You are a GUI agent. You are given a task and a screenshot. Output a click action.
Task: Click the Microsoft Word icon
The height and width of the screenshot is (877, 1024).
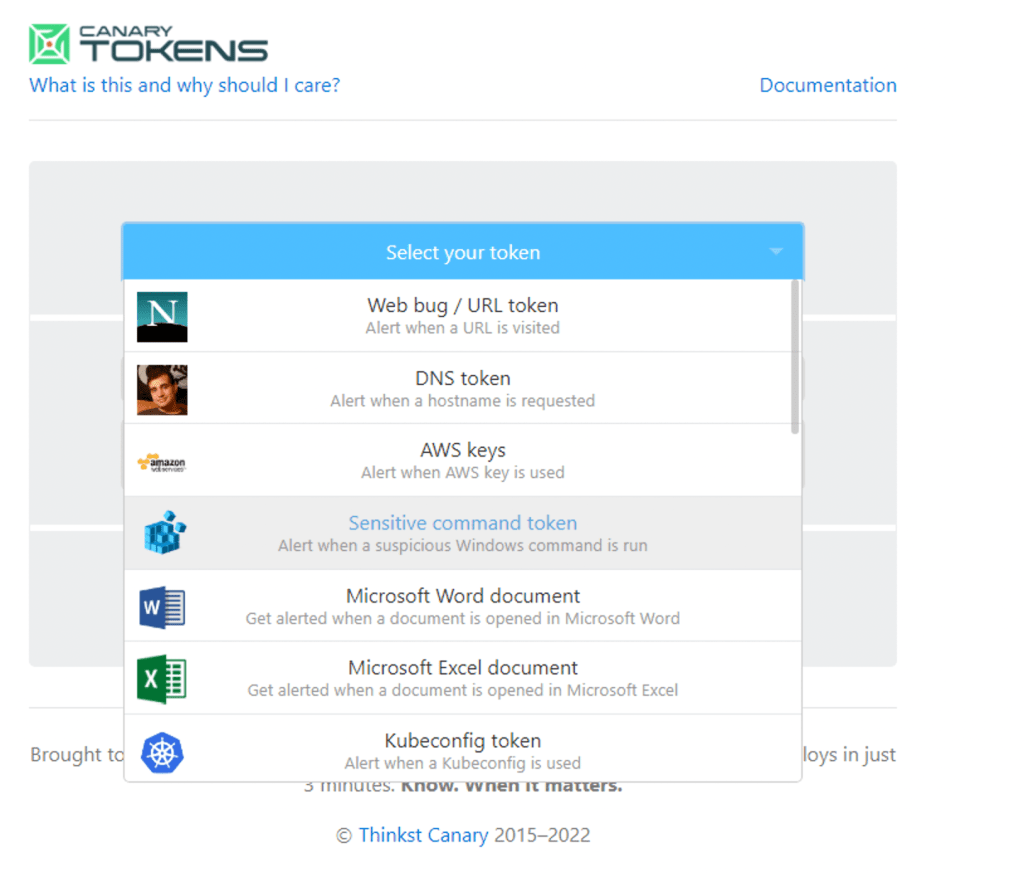[x=162, y=607]
